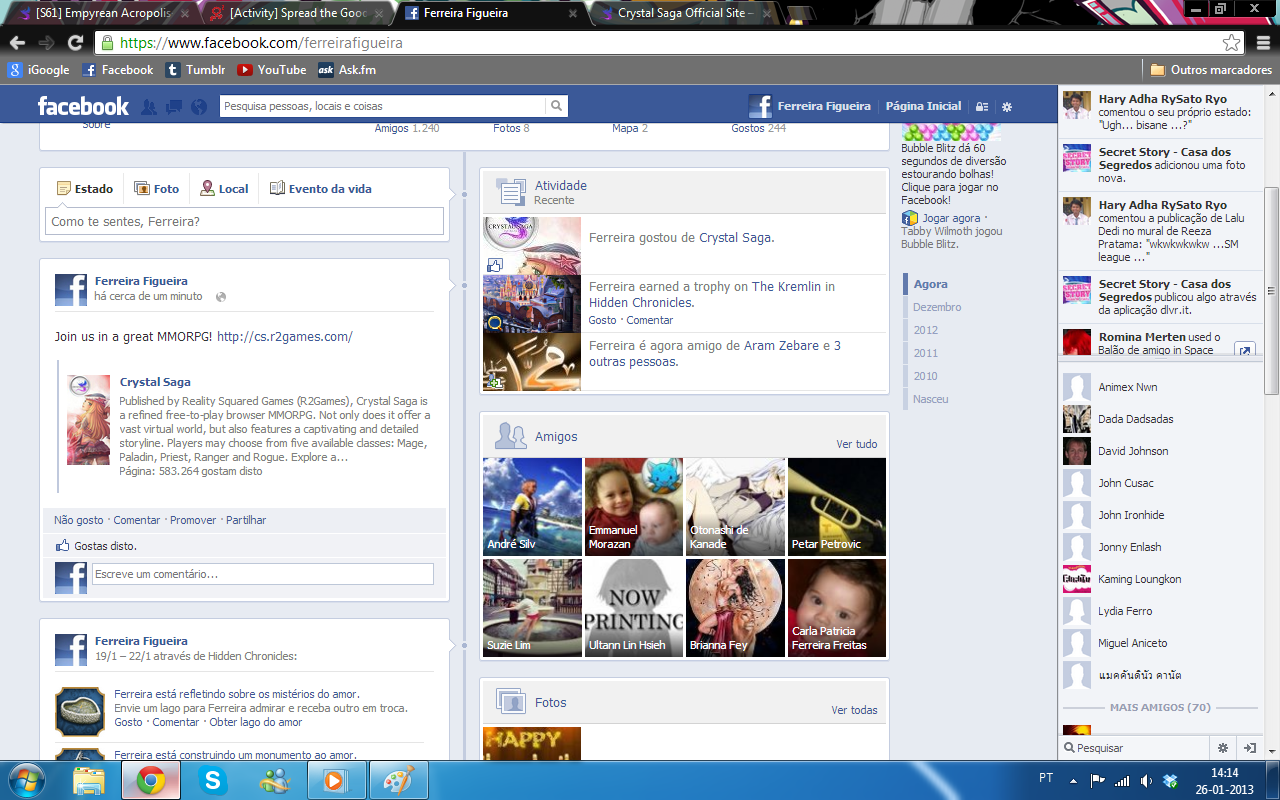The image size is (1280, 800).
Task: Open Skype from the taskbar
Action: click(x=213, y=780)
